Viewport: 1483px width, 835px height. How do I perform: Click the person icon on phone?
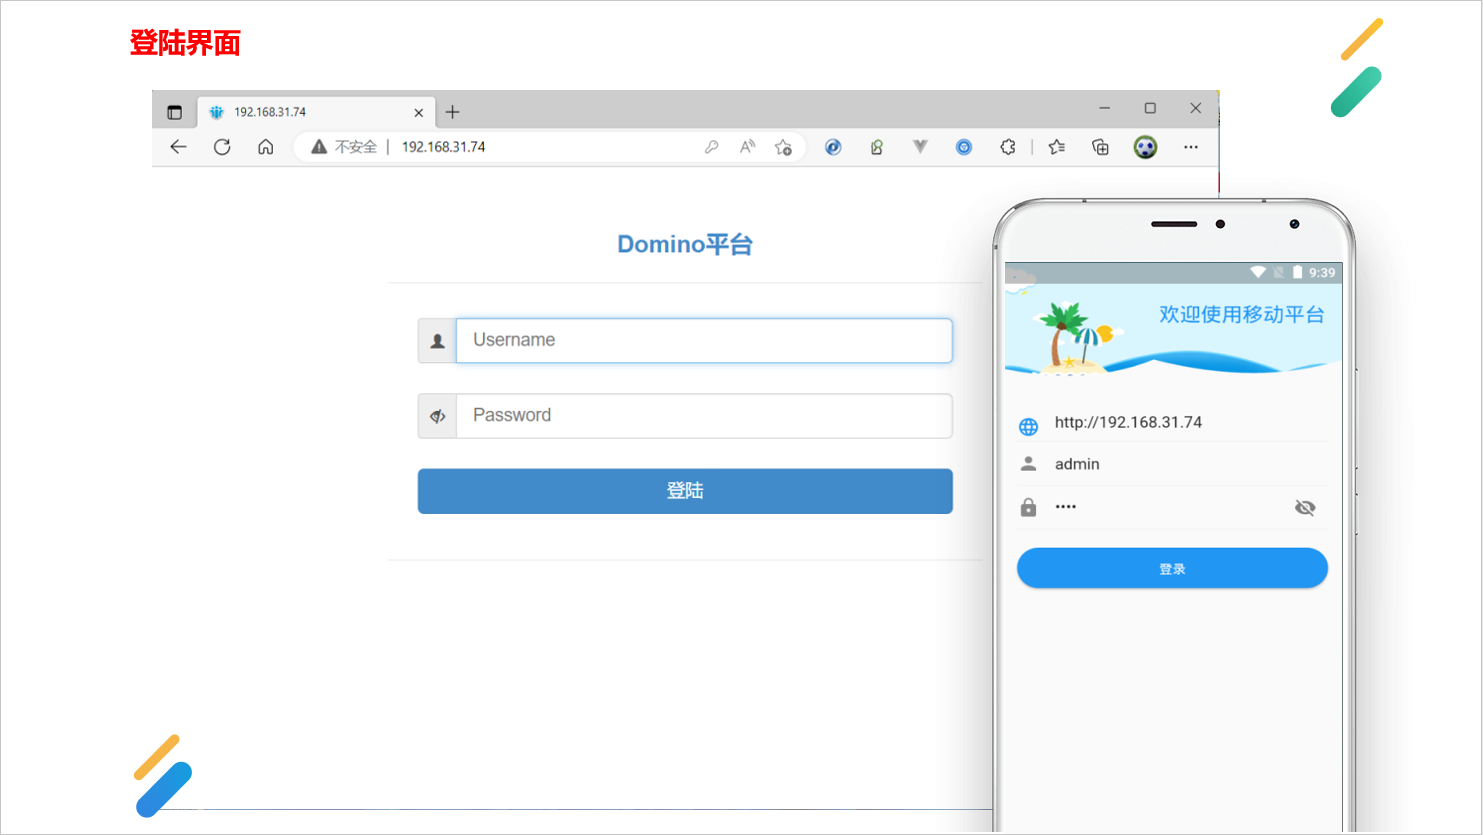point(1028,464)
